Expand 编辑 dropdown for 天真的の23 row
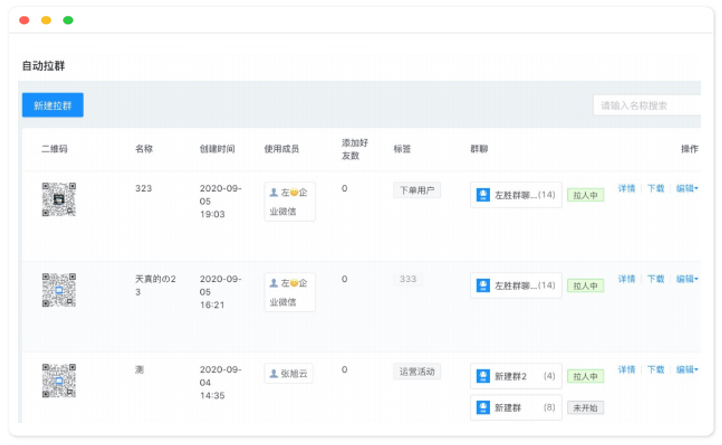Viewport: 722px width, 445px height. point(686,279)
